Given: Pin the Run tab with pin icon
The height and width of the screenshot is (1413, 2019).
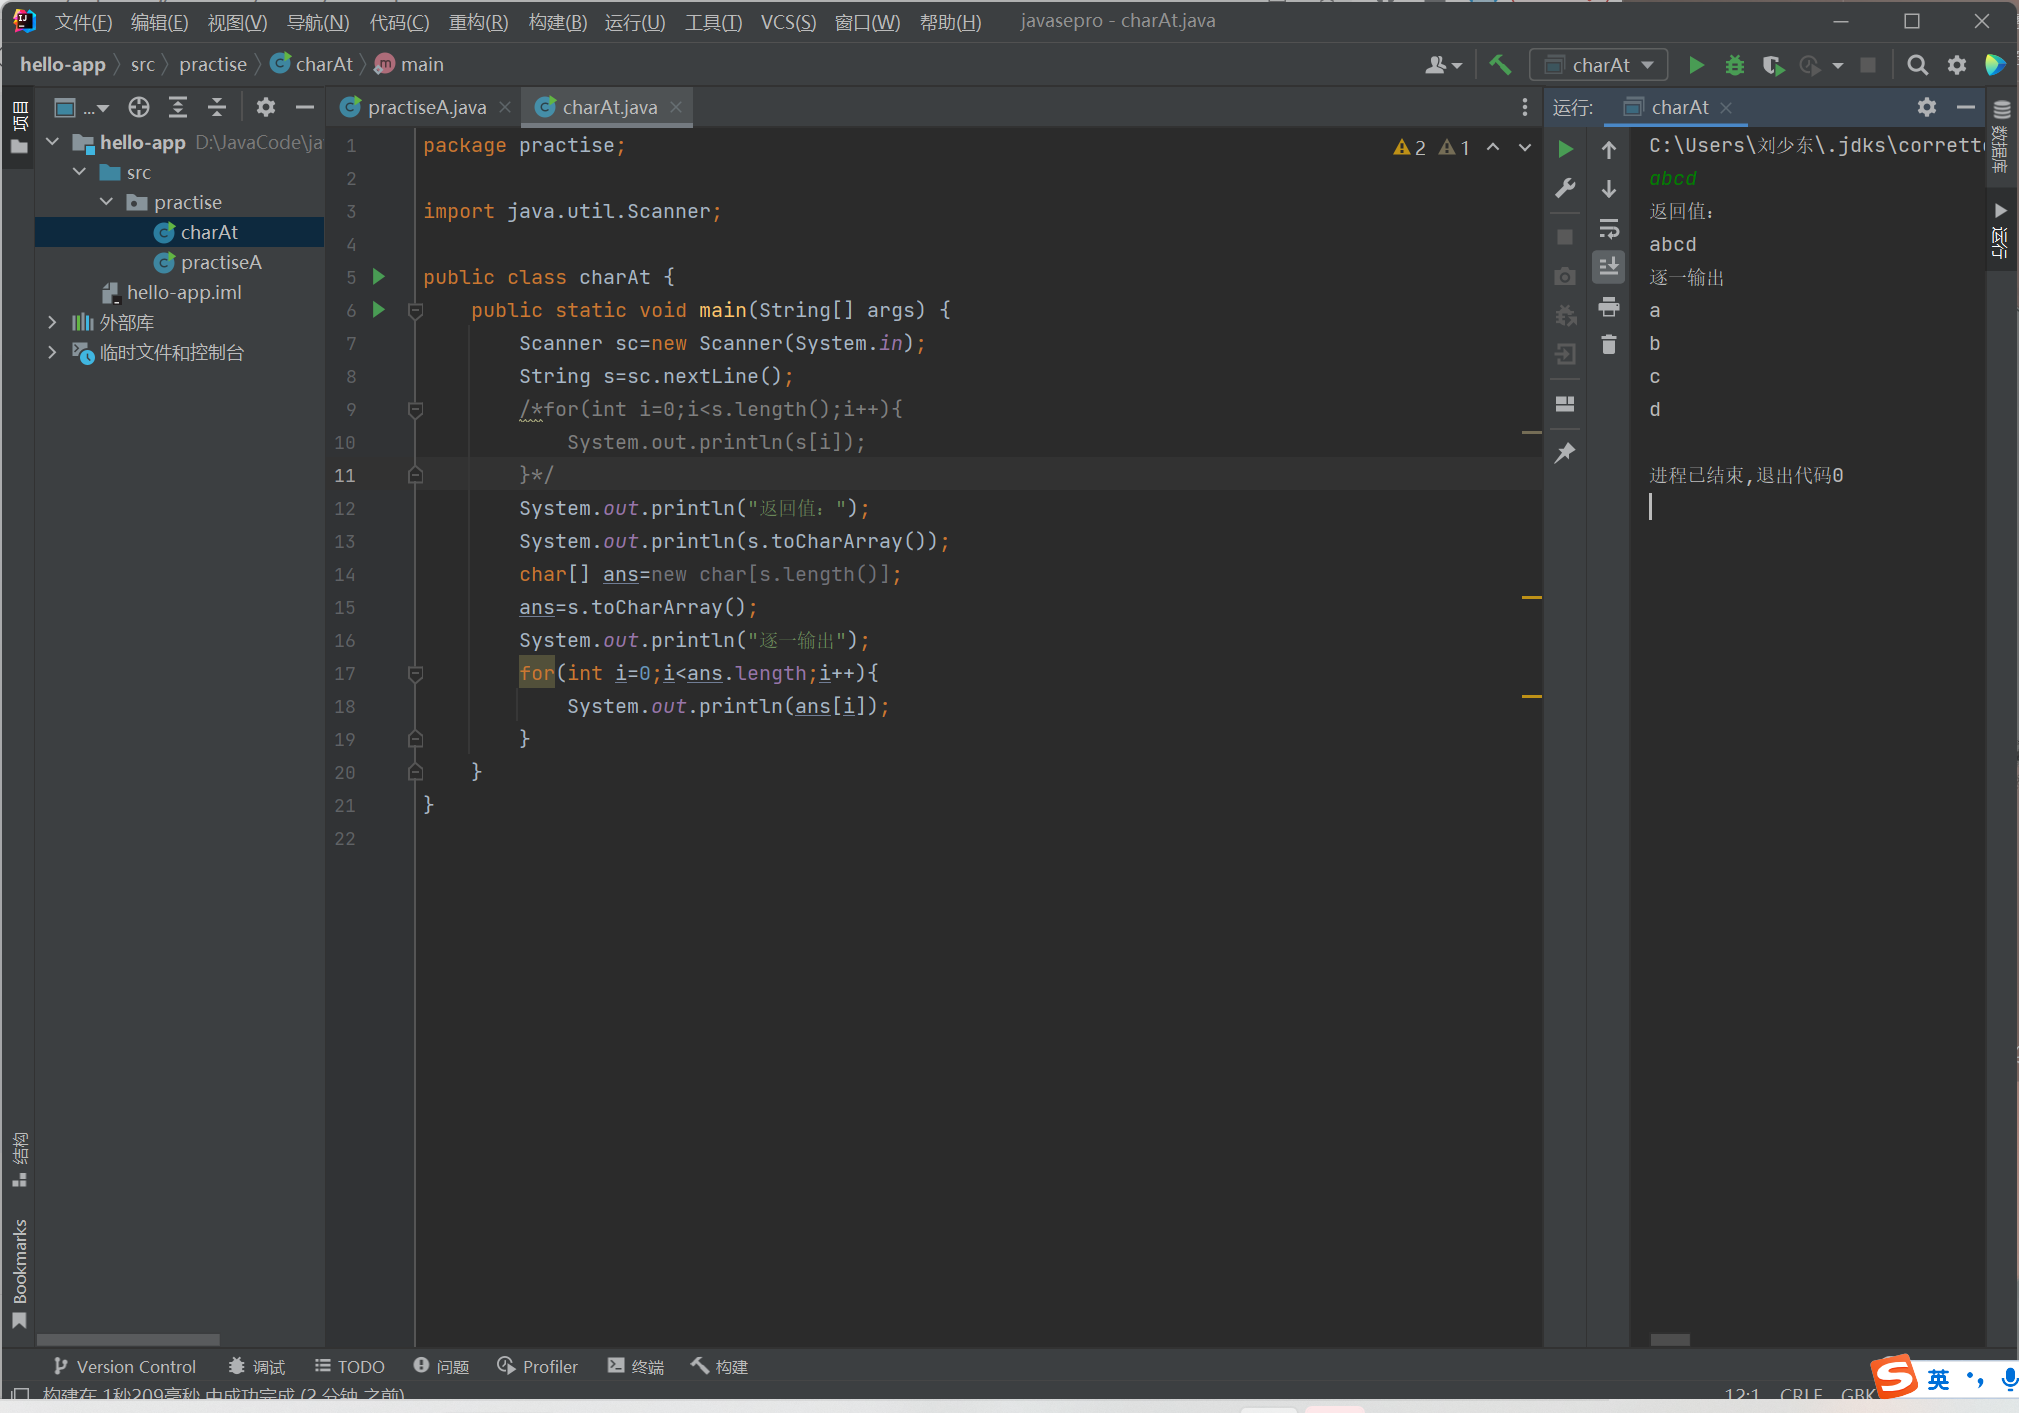Looking at the screenshot, I should (x=1565, y=453).
